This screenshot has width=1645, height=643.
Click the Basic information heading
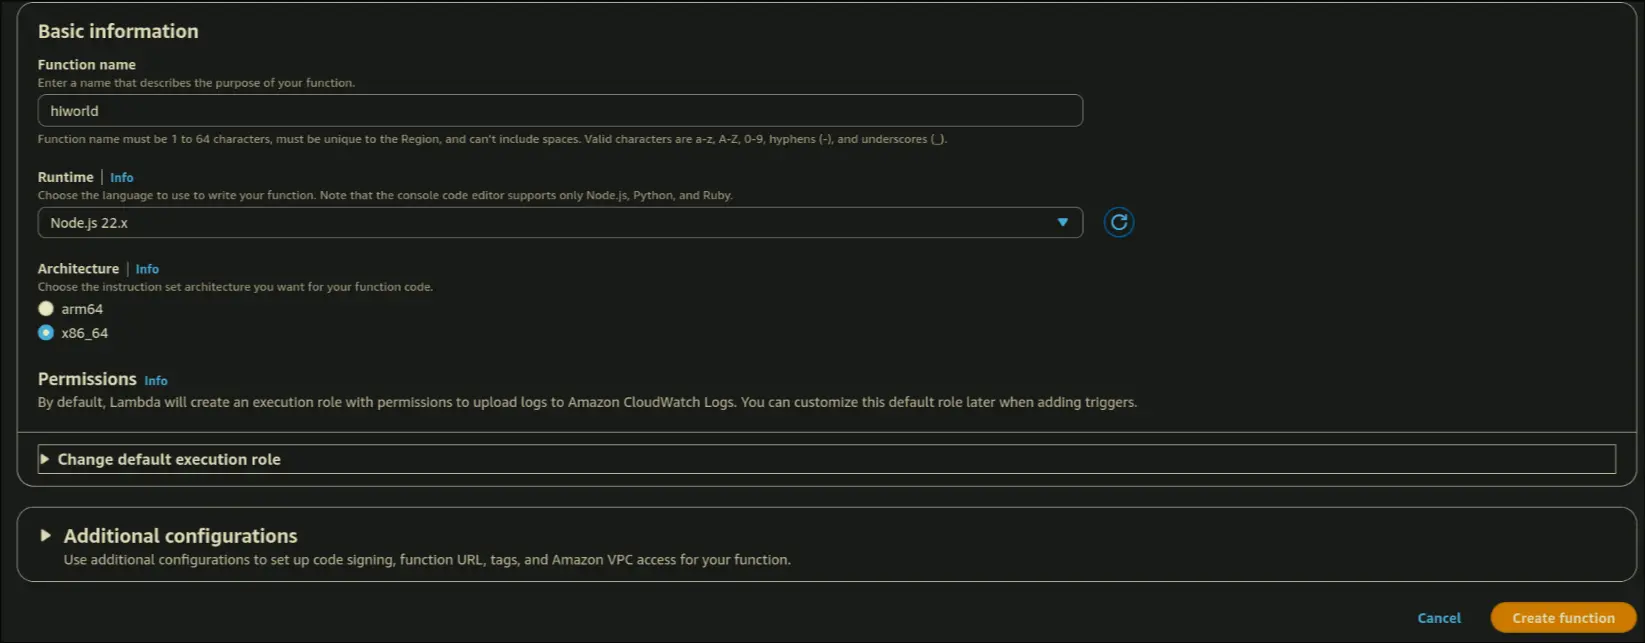coord(118,31)
